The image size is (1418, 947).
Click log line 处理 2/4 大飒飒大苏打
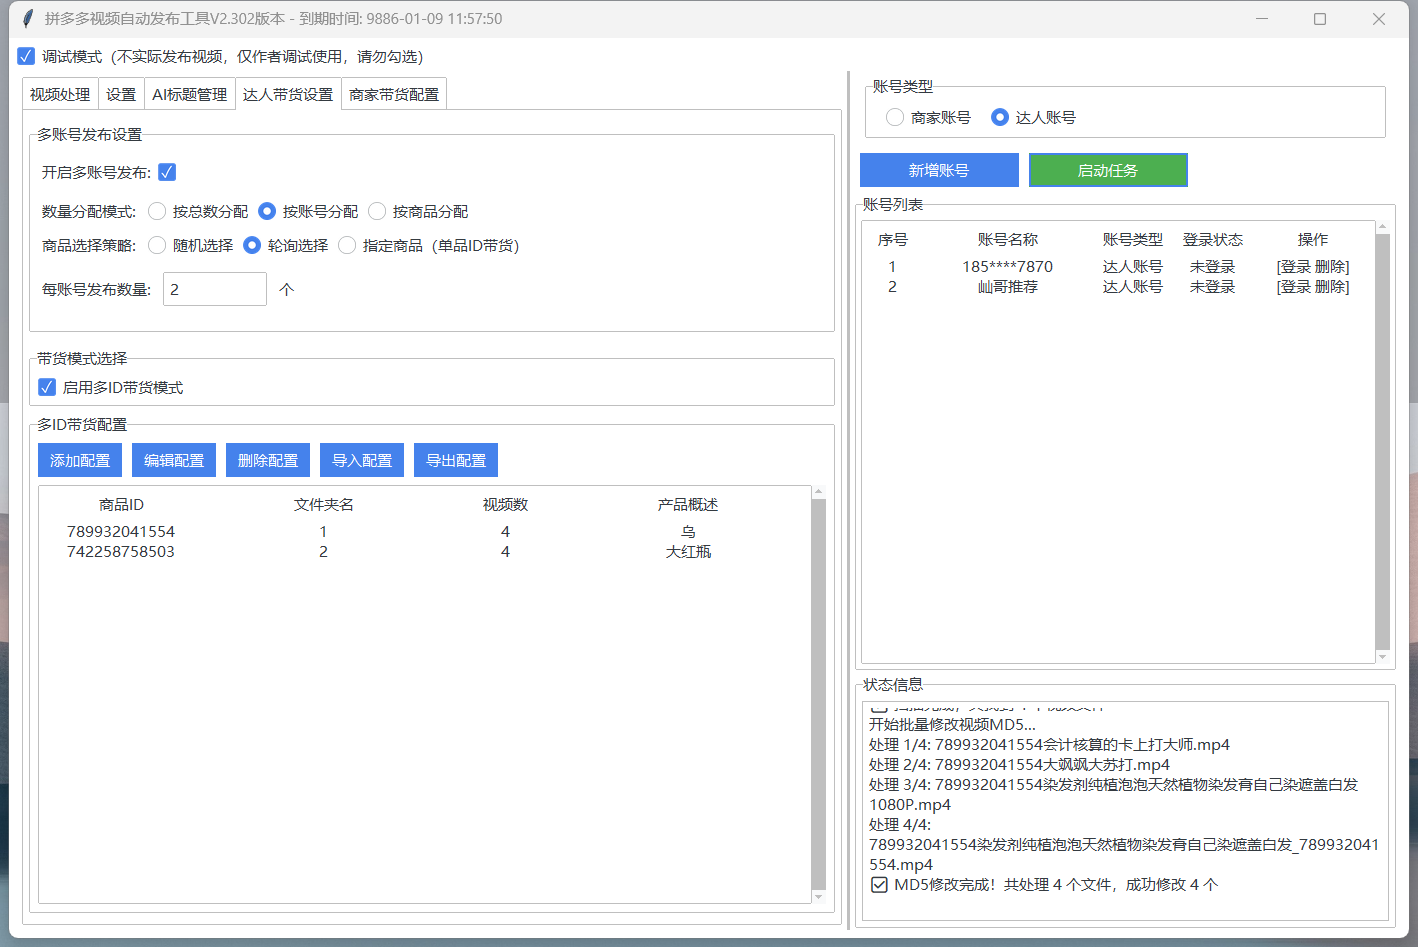(1019, 764)
